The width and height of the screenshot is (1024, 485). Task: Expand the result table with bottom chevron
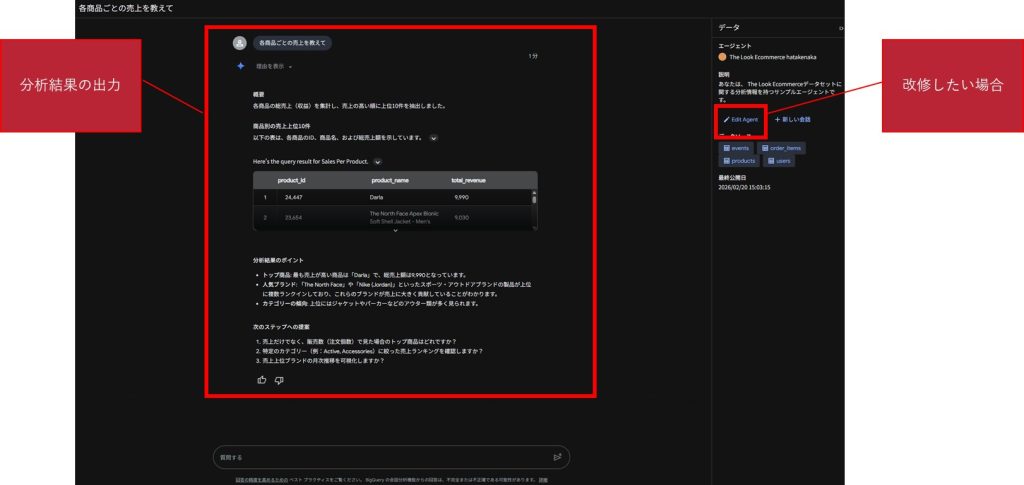(x=395, y=230)
